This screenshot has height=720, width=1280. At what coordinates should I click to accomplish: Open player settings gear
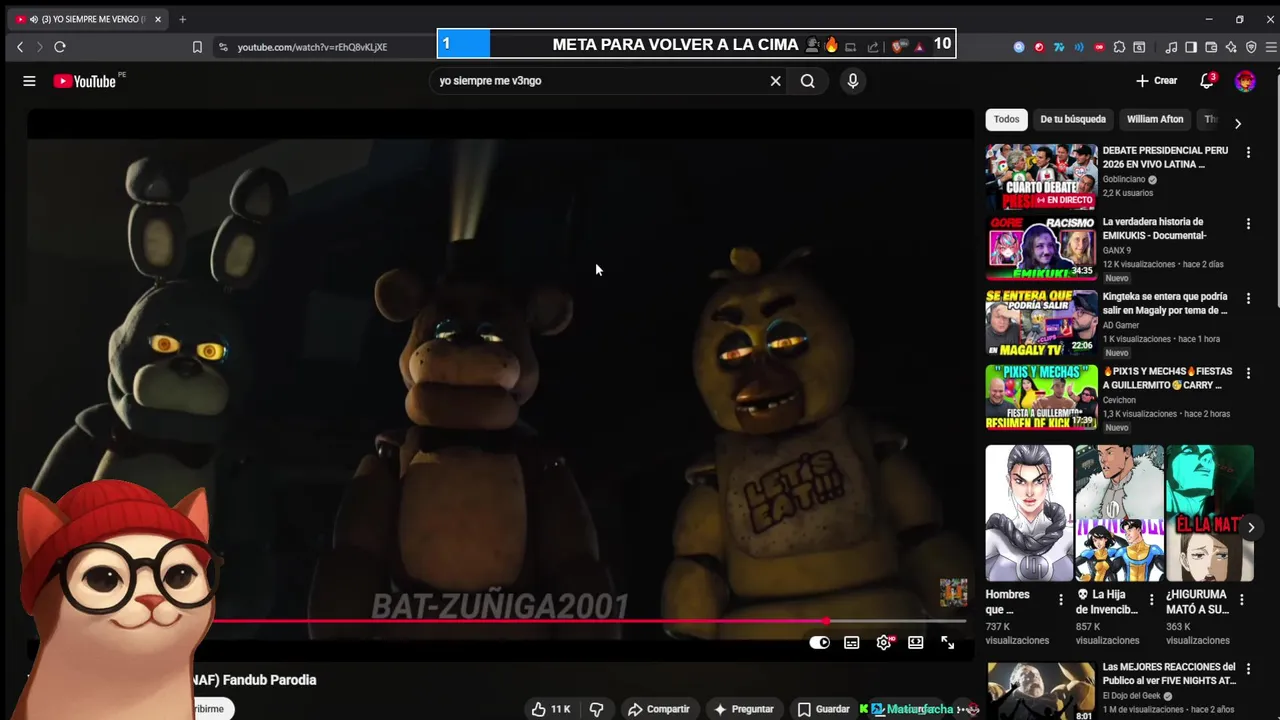pos(884,643)
